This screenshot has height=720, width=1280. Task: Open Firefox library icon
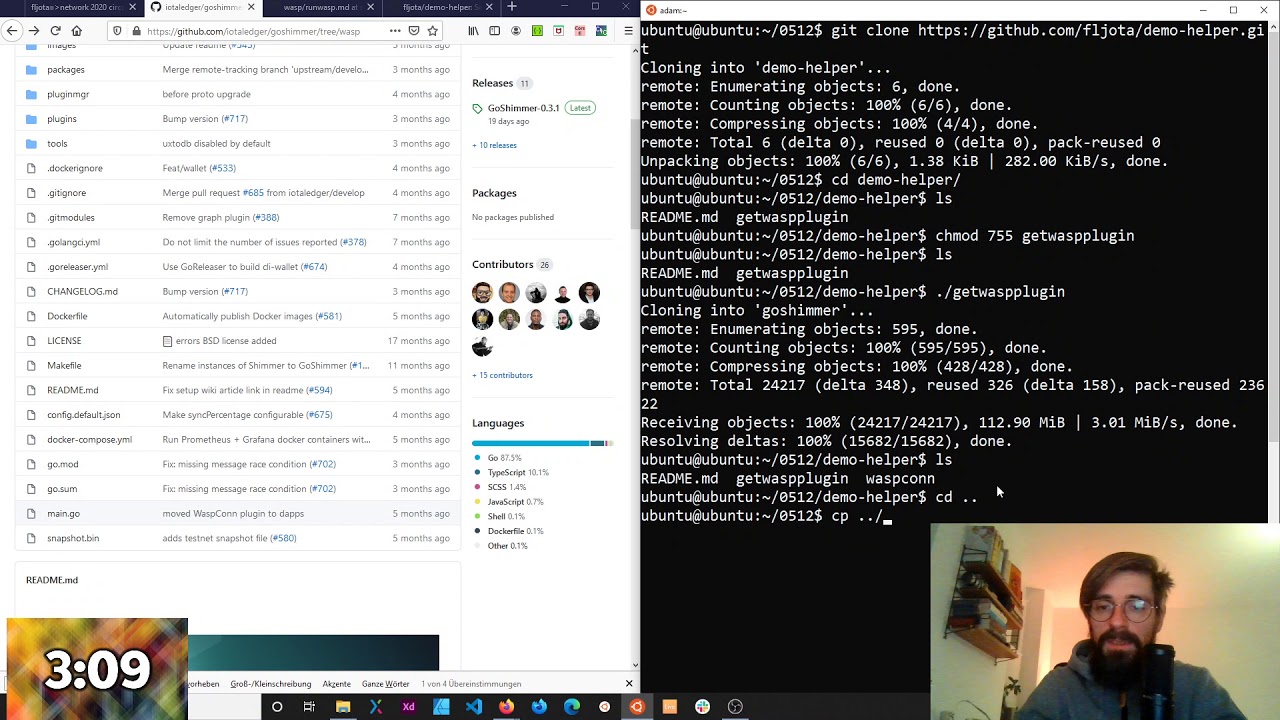473,31
